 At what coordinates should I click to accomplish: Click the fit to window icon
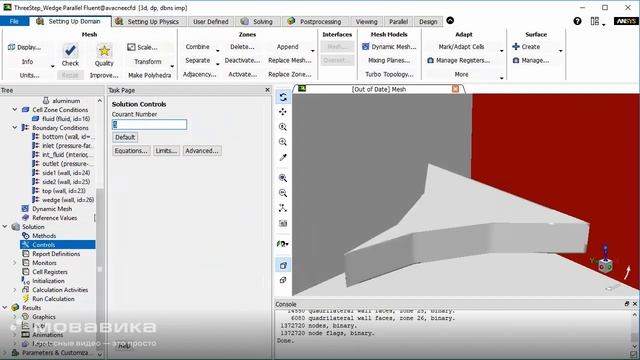point(283,178)
